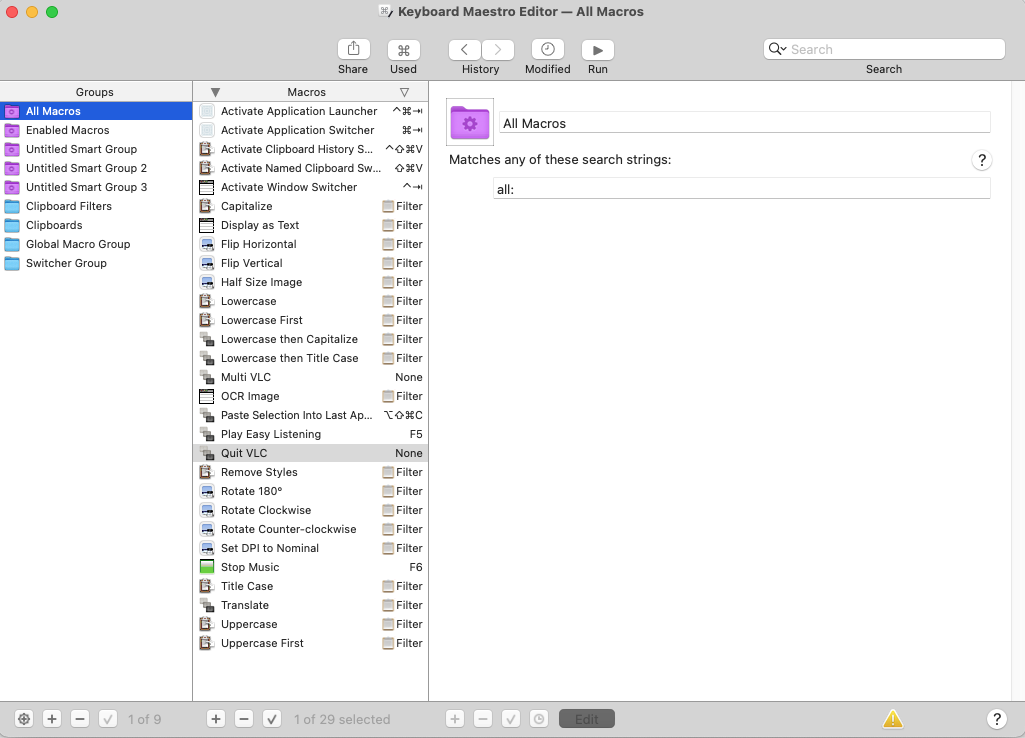Click the Untitled Smart Group folder icon
This screenshot has height=738, width=1025.
tap(12, 149)
